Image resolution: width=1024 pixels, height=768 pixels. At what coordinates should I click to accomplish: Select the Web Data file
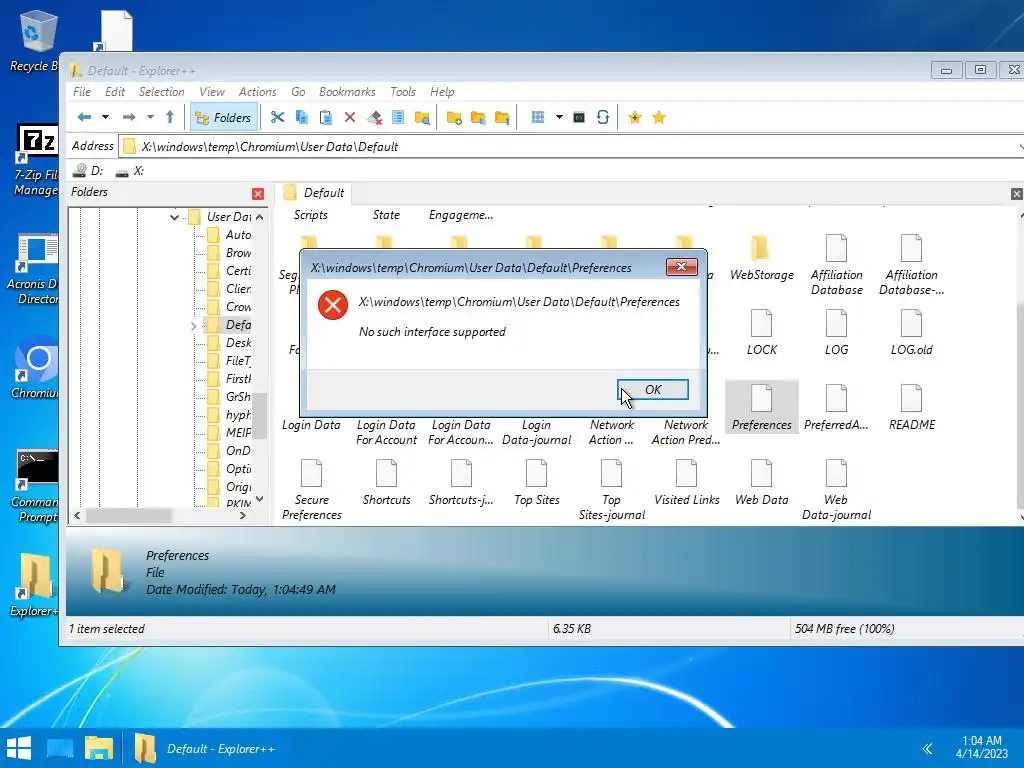(761, 483)
